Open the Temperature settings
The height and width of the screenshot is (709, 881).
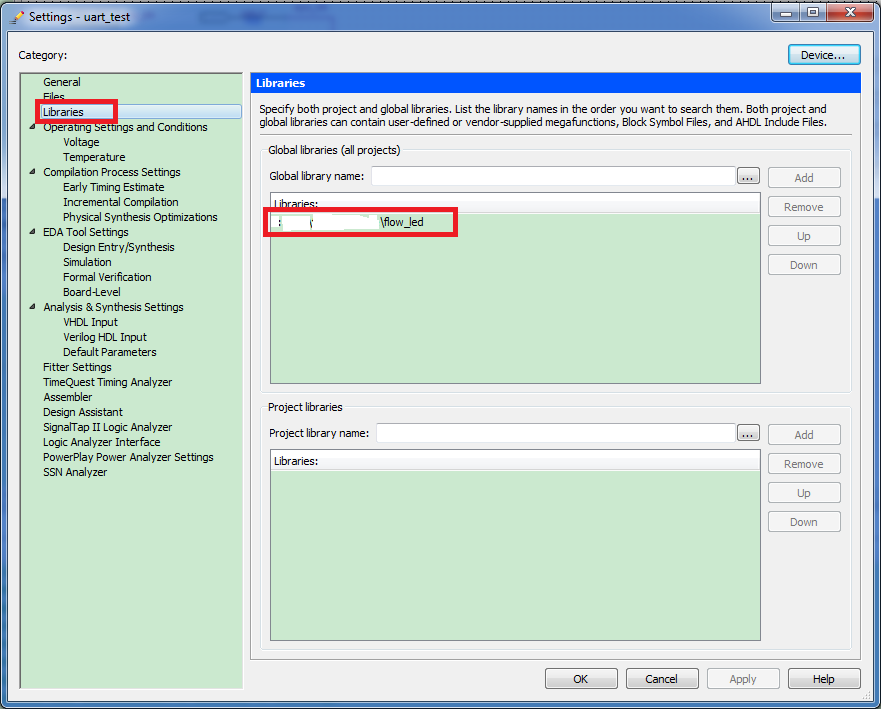coord(94,157)
